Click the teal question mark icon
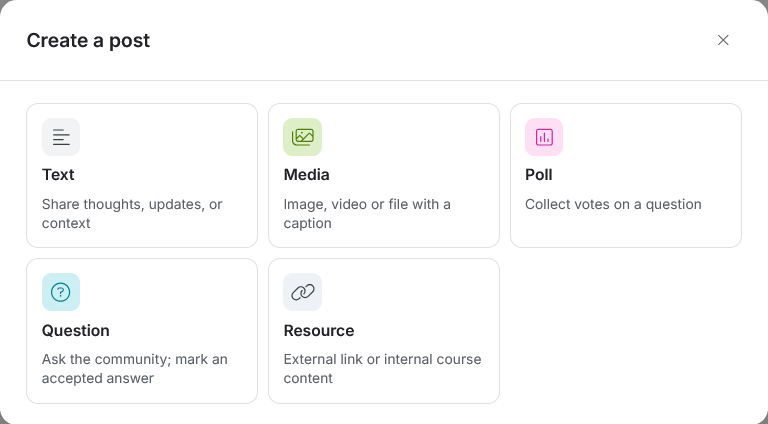 pos(61,292)
